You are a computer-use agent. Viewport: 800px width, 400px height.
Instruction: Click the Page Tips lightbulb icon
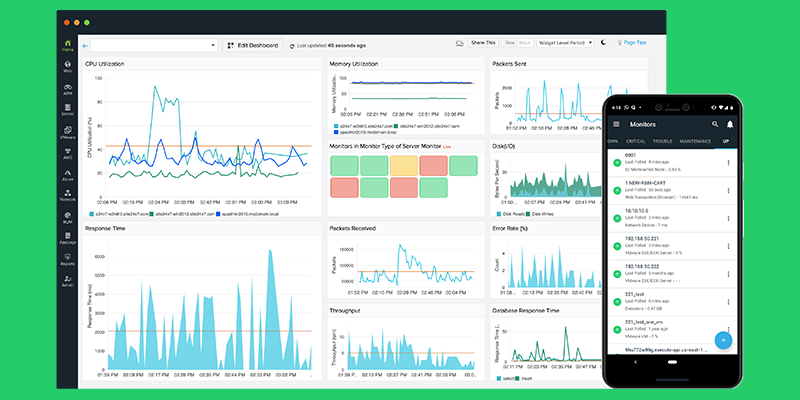click(x=619, y=43)
